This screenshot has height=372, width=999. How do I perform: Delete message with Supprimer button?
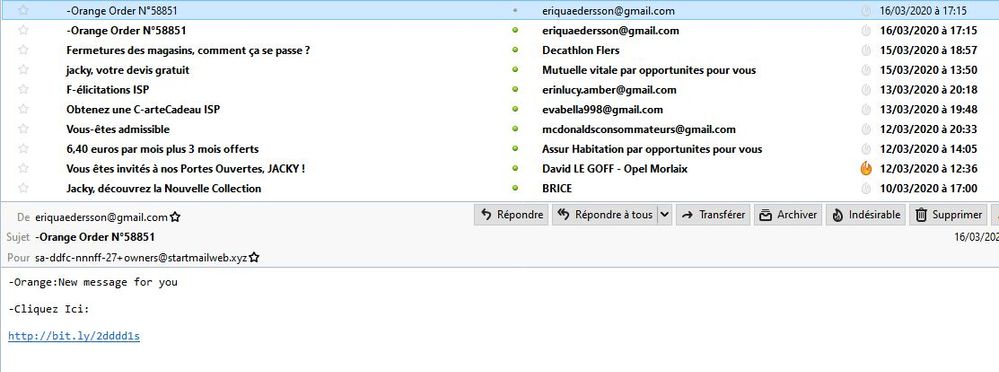tap(948, 215)
